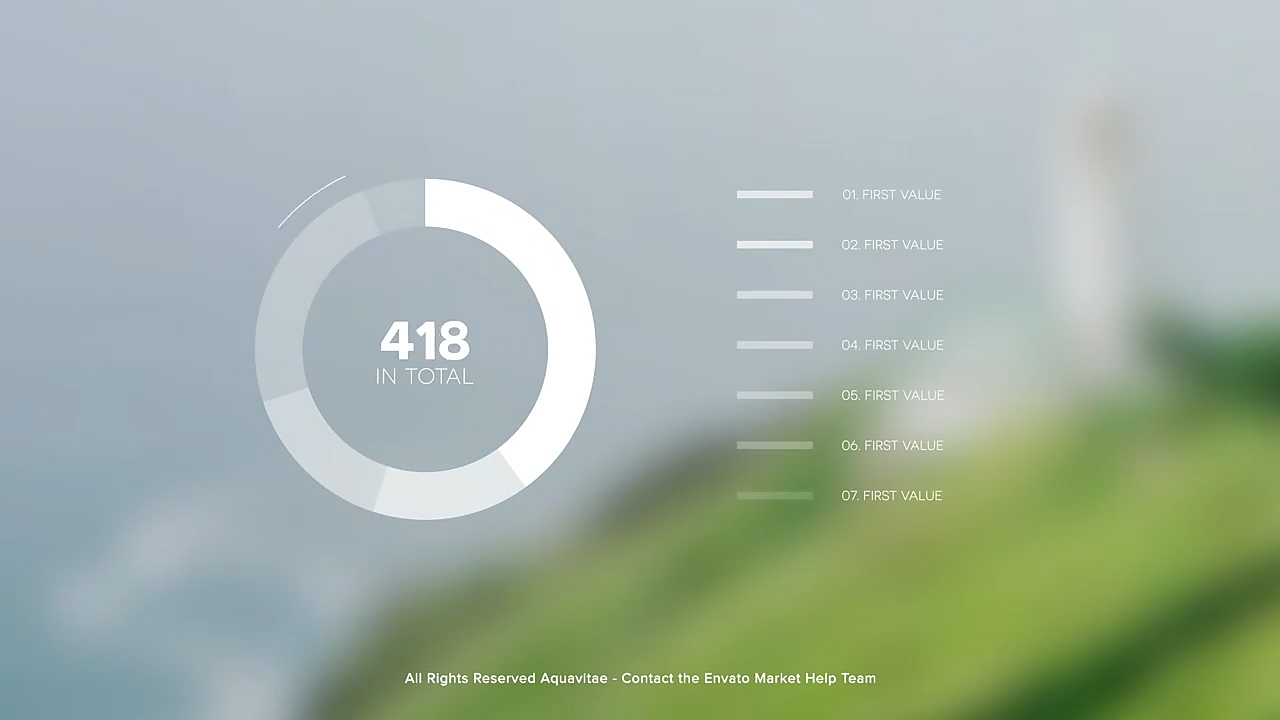Viewport: 1280px width, 720px height.
Task: Click the IN TOTAL caption under 418
Action: (x=424, y=377)
